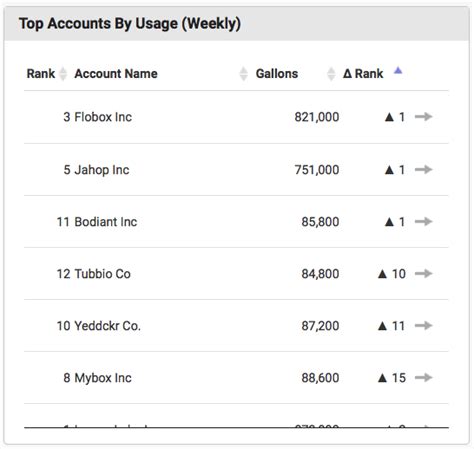Click the Top Accounts By Usage (Weekly) title
The width and height of the screenshot is (474, 449).
click(130, 24)
